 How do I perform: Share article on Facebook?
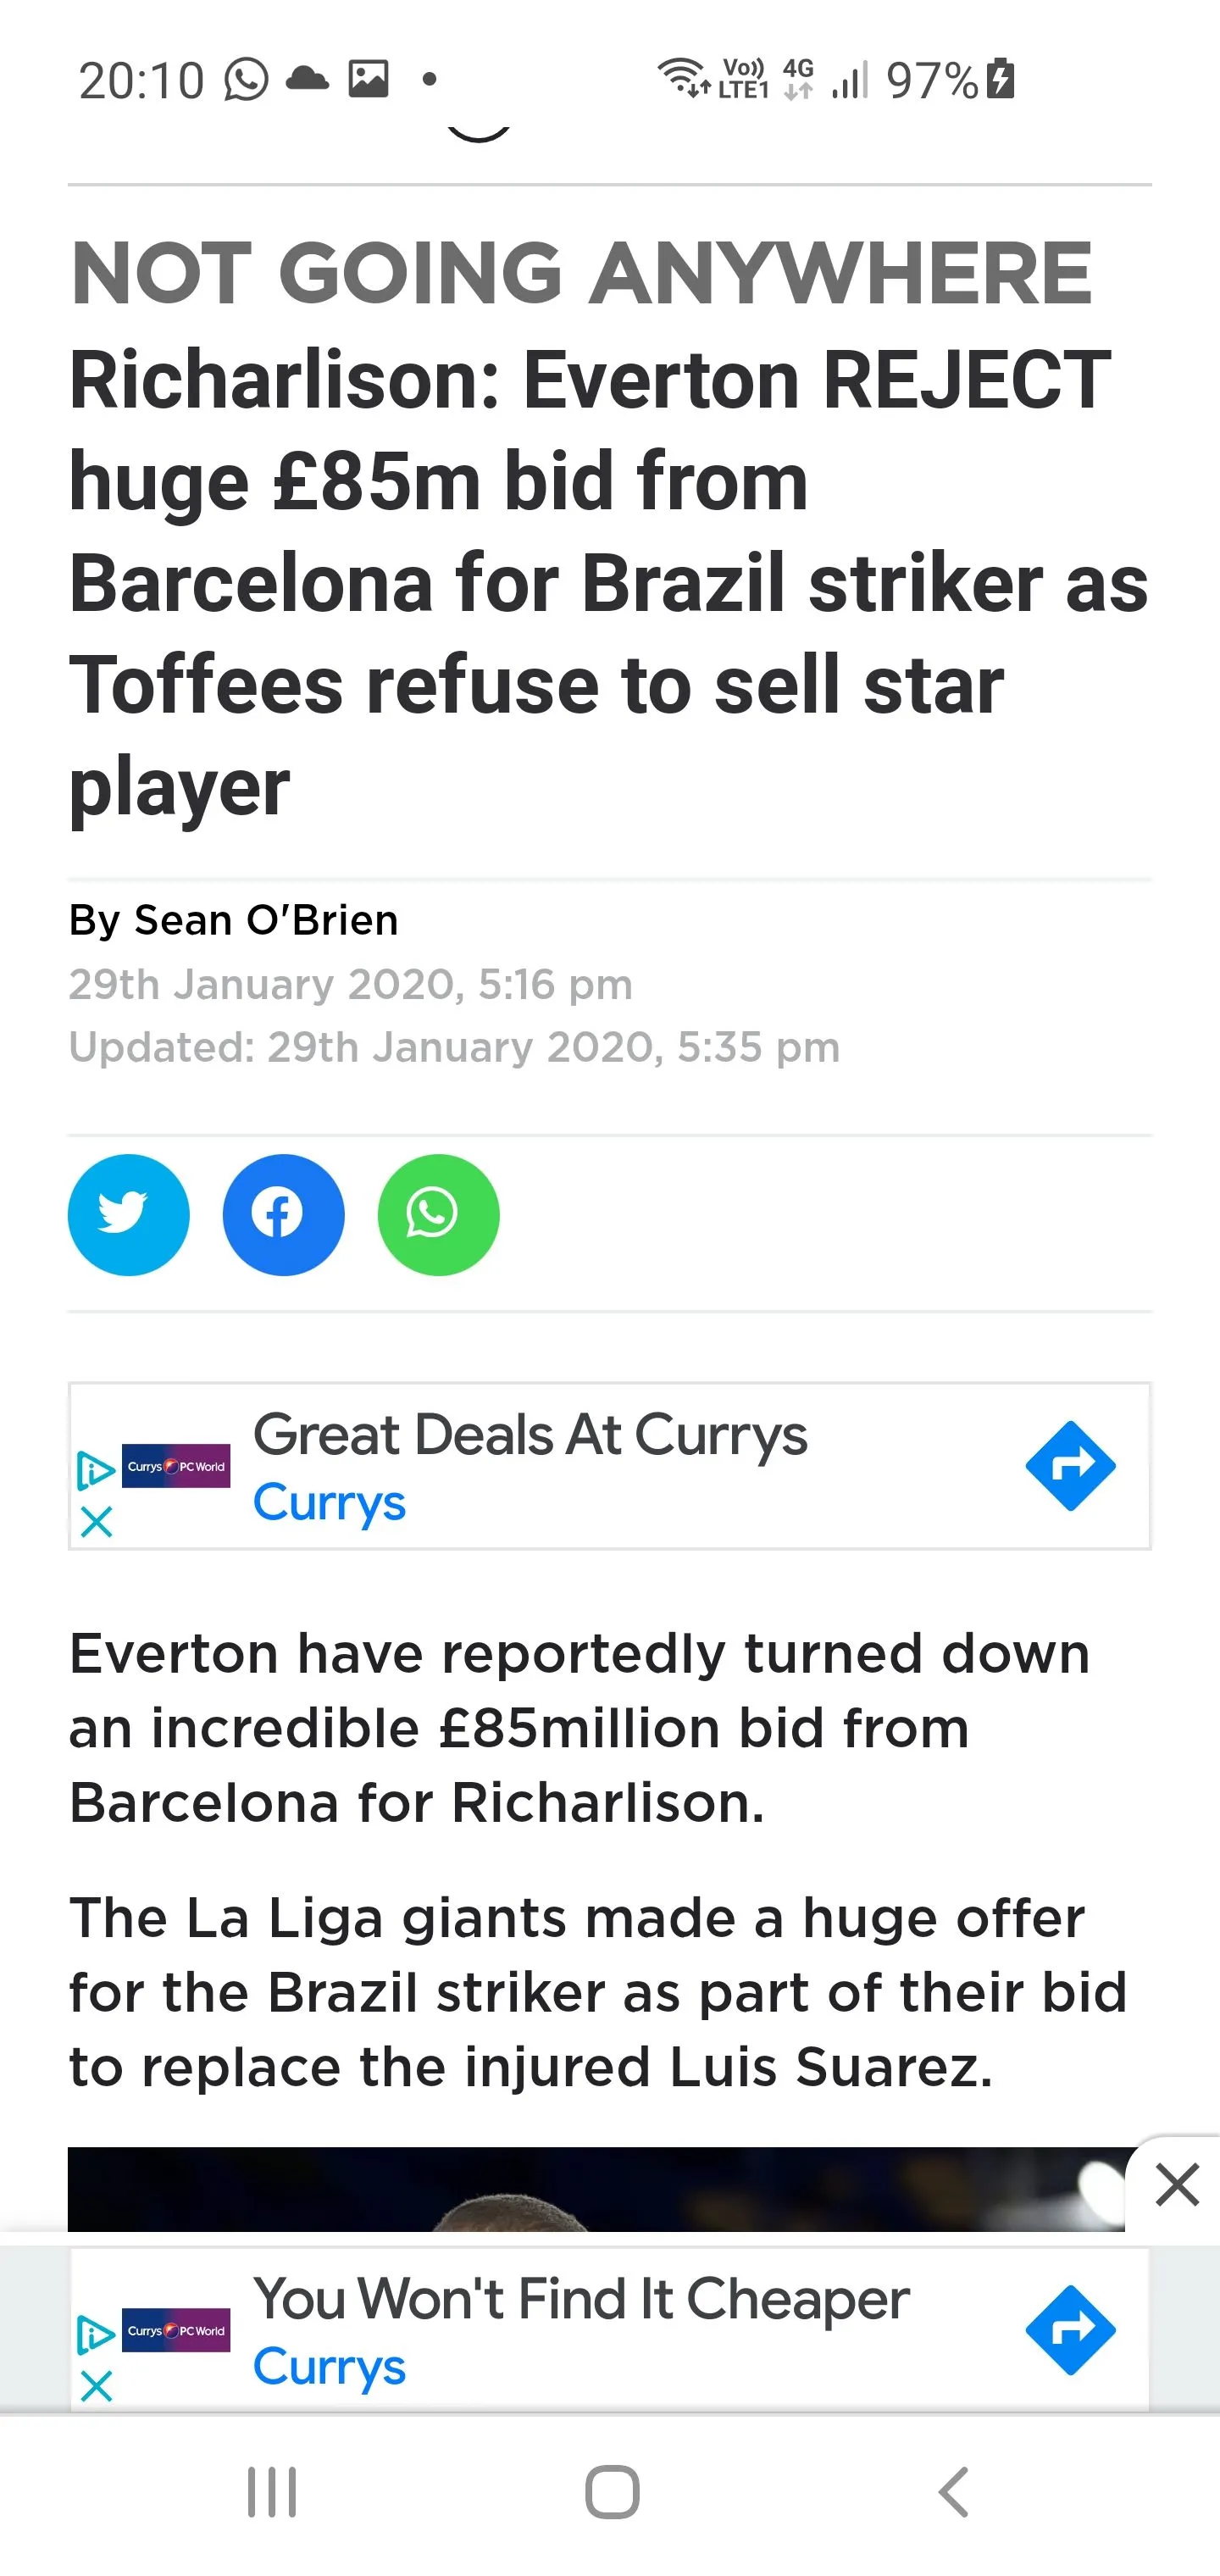(x=283, y=1214)
